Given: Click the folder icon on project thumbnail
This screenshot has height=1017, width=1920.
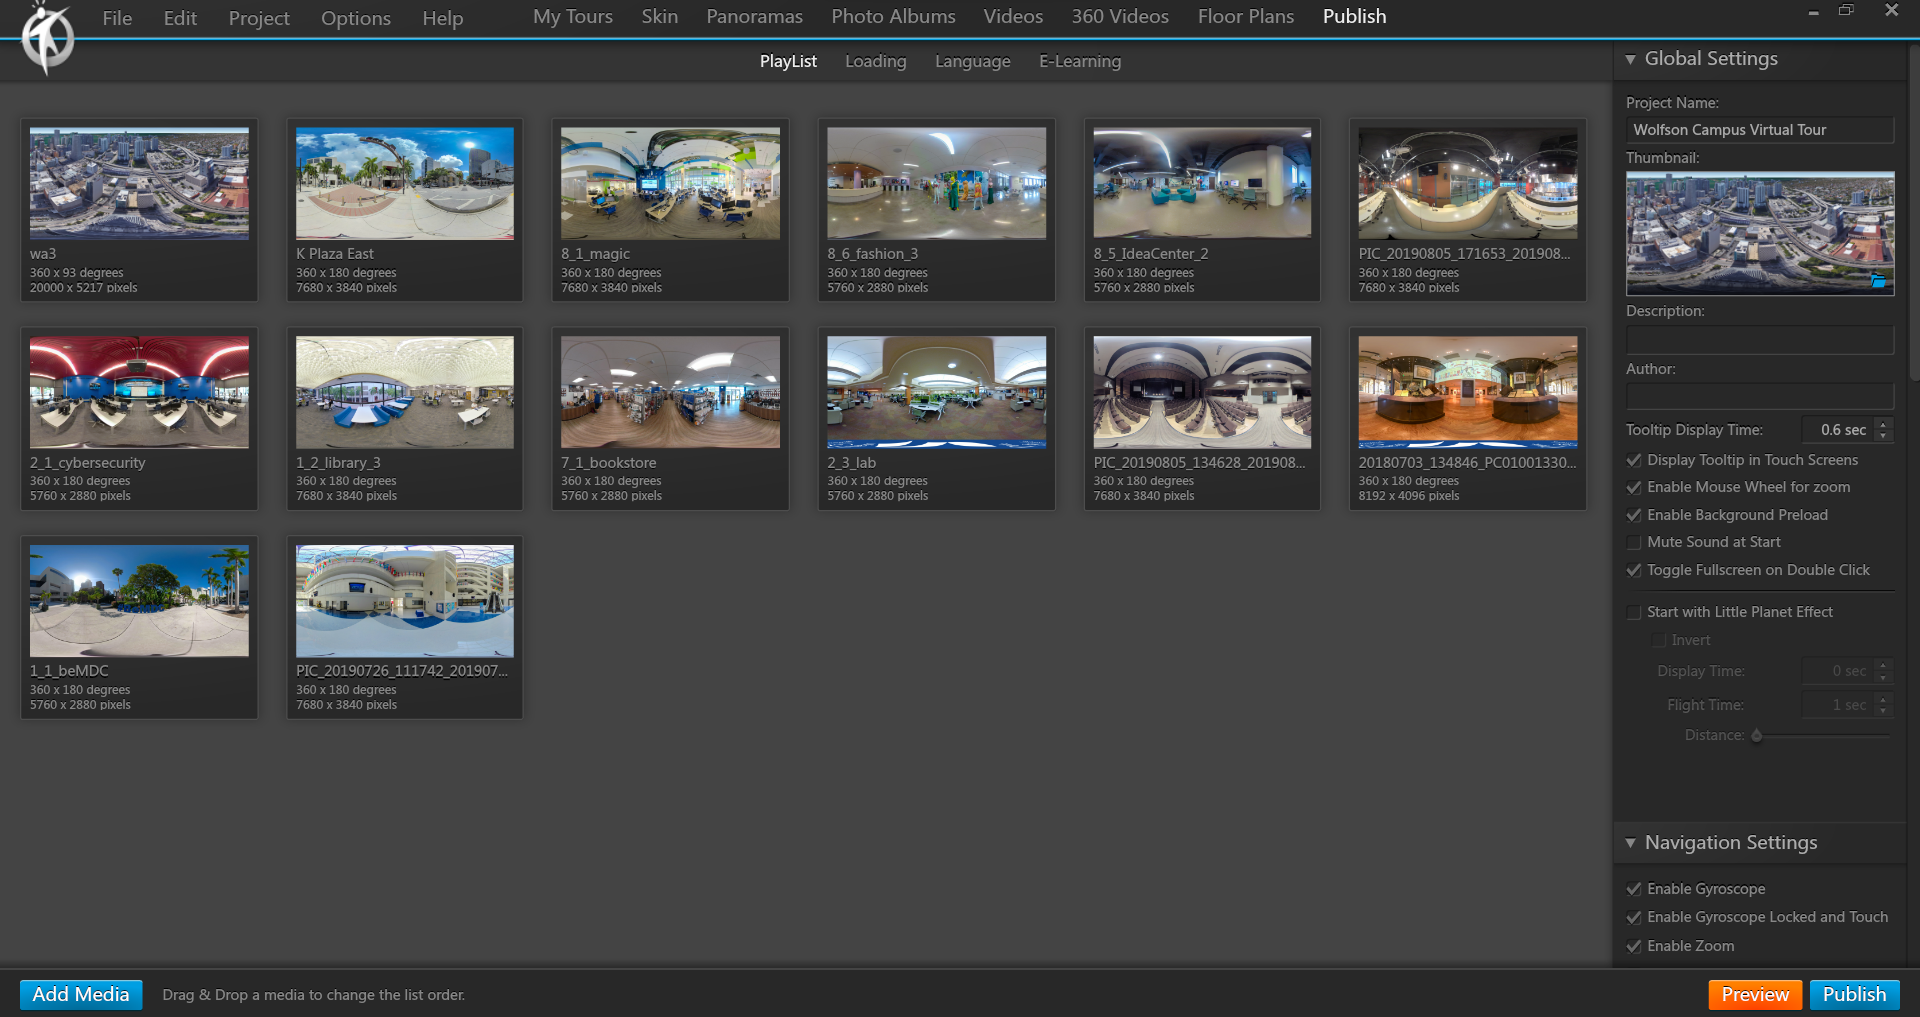Looking at the screenshot, I should coord(1878,282).
